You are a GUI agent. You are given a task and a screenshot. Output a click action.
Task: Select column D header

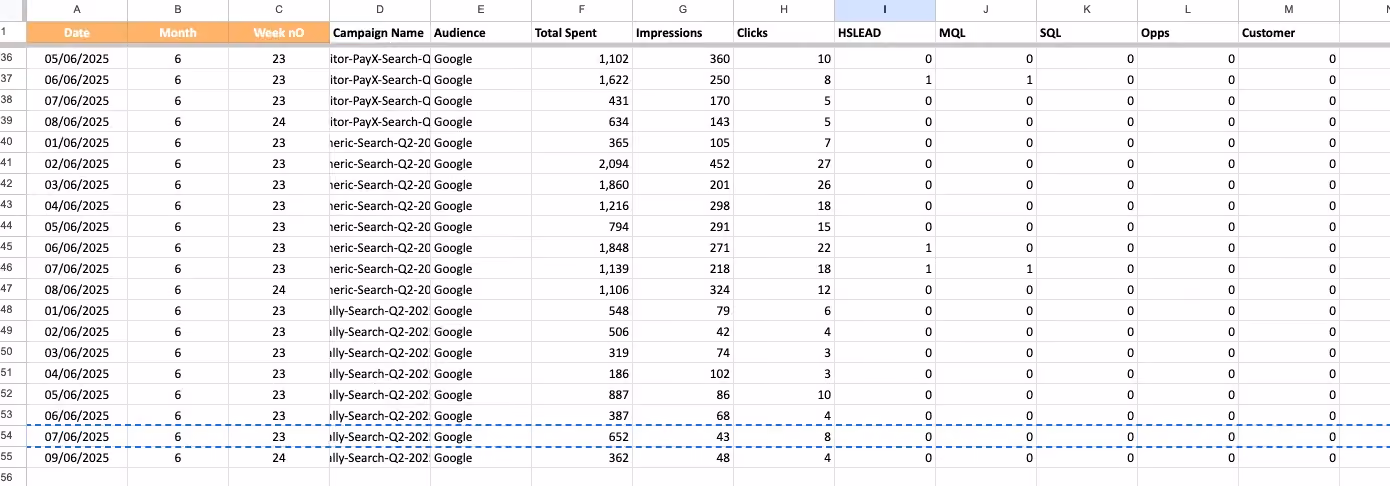tap(380, 10)
